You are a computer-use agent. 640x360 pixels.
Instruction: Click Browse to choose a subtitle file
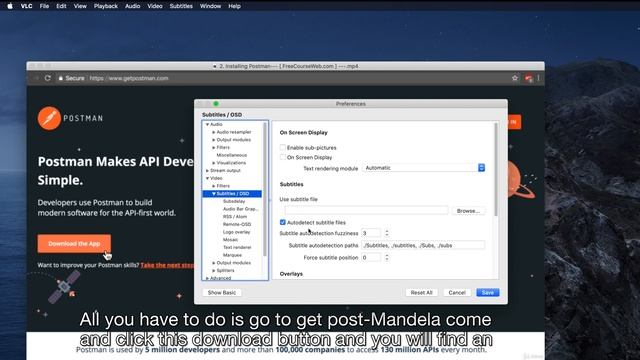[x=468, y=211]
